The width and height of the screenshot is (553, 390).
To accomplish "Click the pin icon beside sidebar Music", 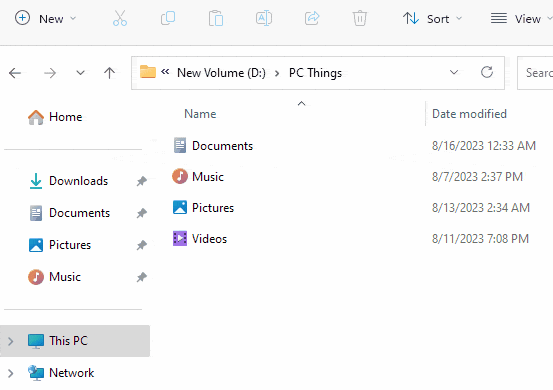I will [142, 277].
